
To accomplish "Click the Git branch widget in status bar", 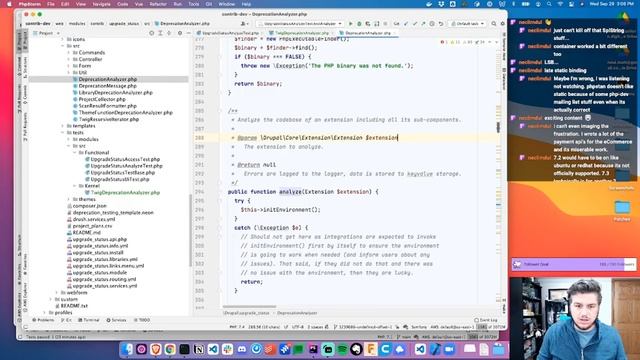I will point(363,327).
